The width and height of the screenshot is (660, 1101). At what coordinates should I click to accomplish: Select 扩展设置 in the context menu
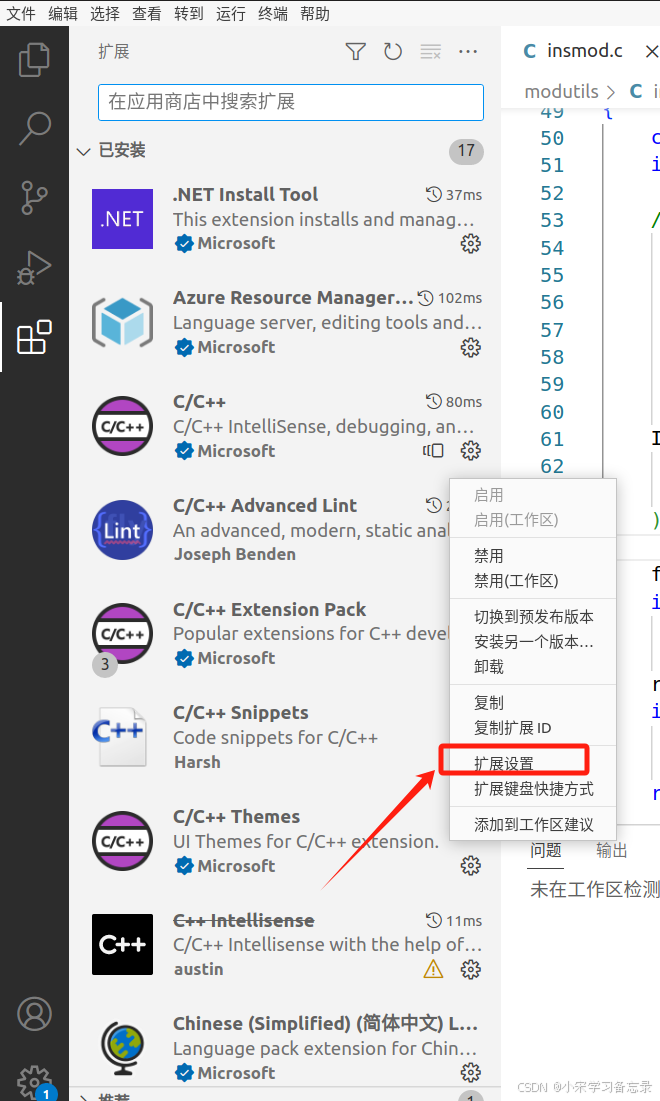tap(533, 763)
